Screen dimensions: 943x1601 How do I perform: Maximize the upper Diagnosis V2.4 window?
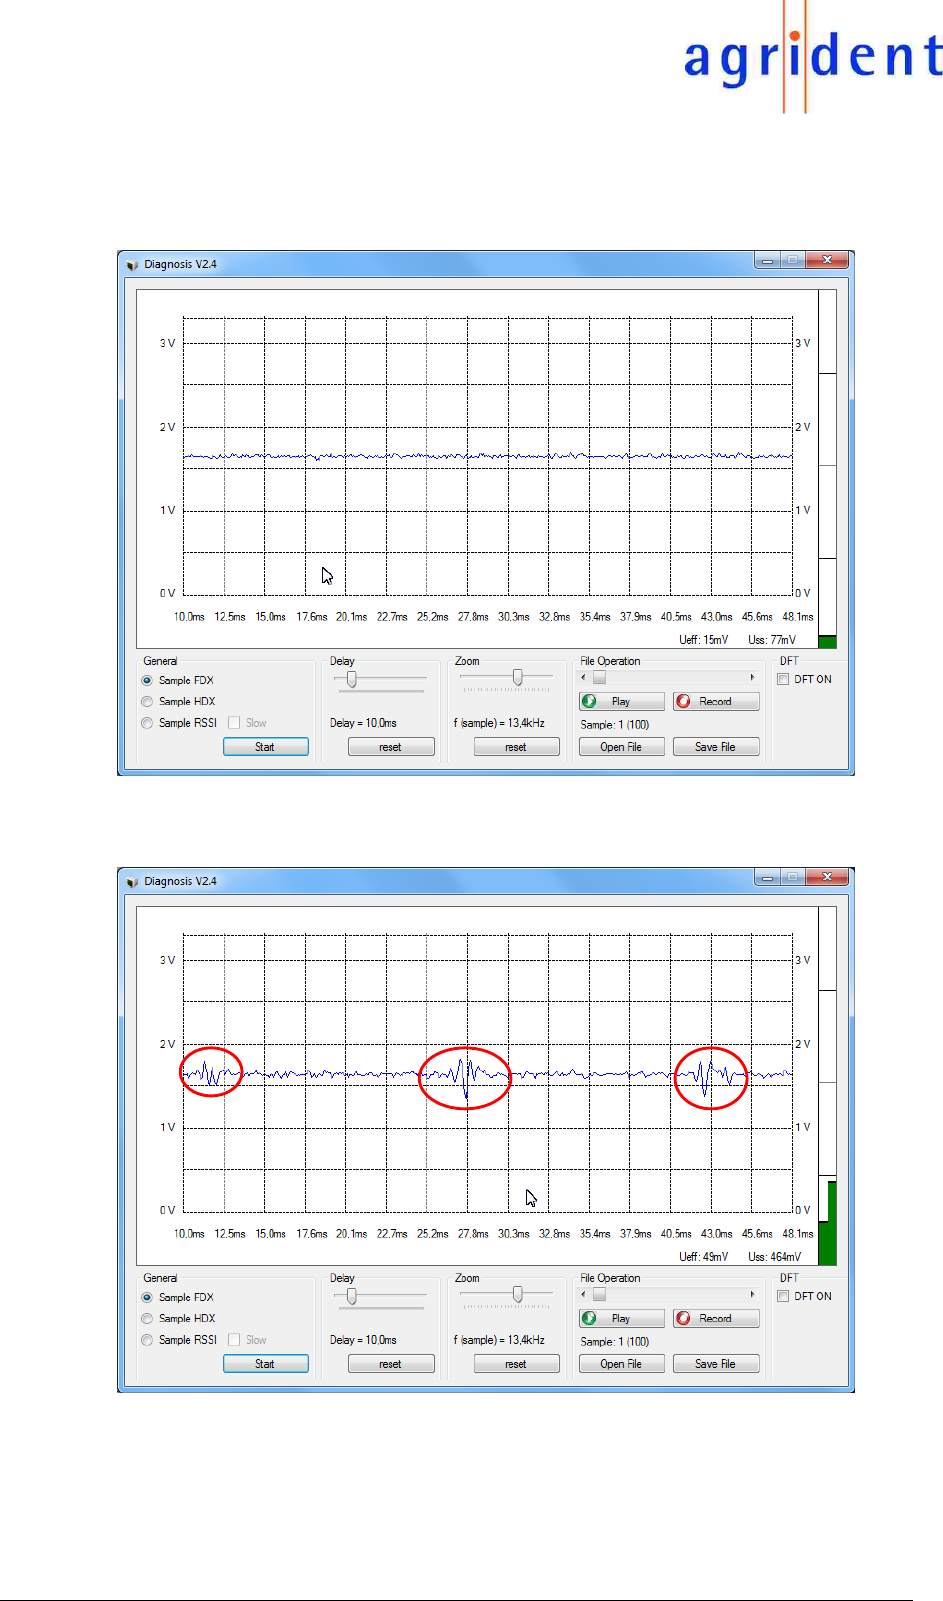click(792, 261)
